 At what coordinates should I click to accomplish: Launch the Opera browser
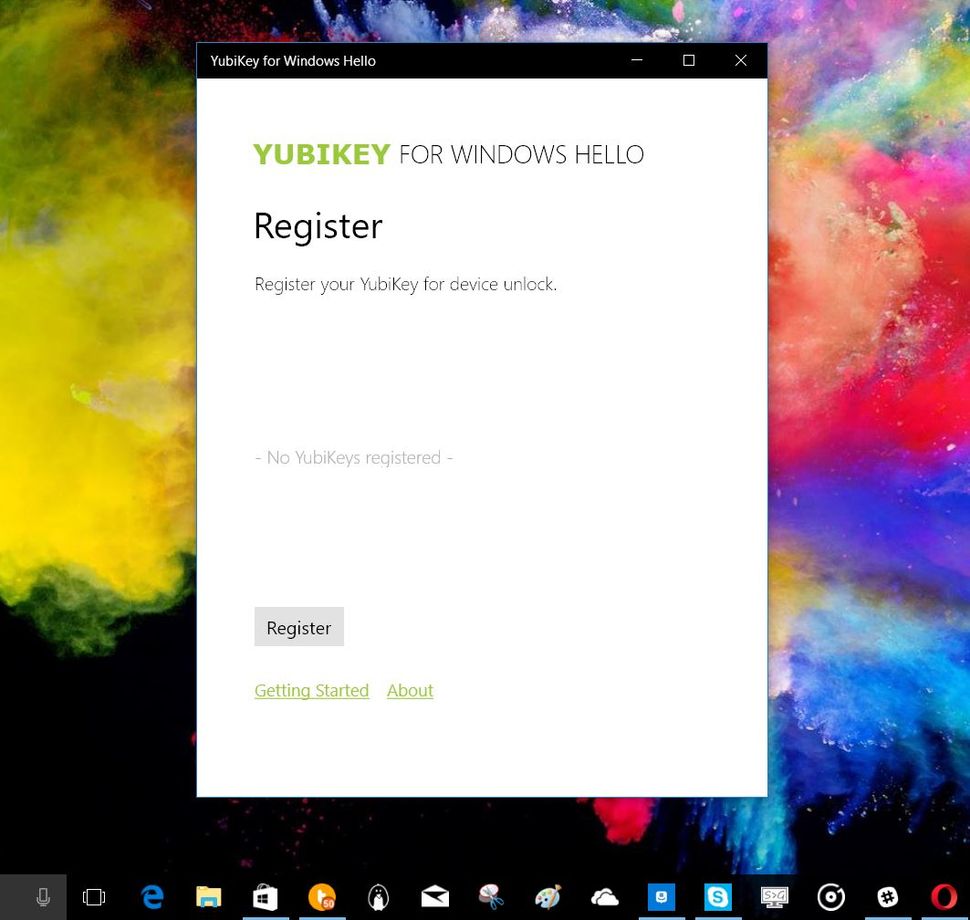pyautogui.click(x=943, y=897)
